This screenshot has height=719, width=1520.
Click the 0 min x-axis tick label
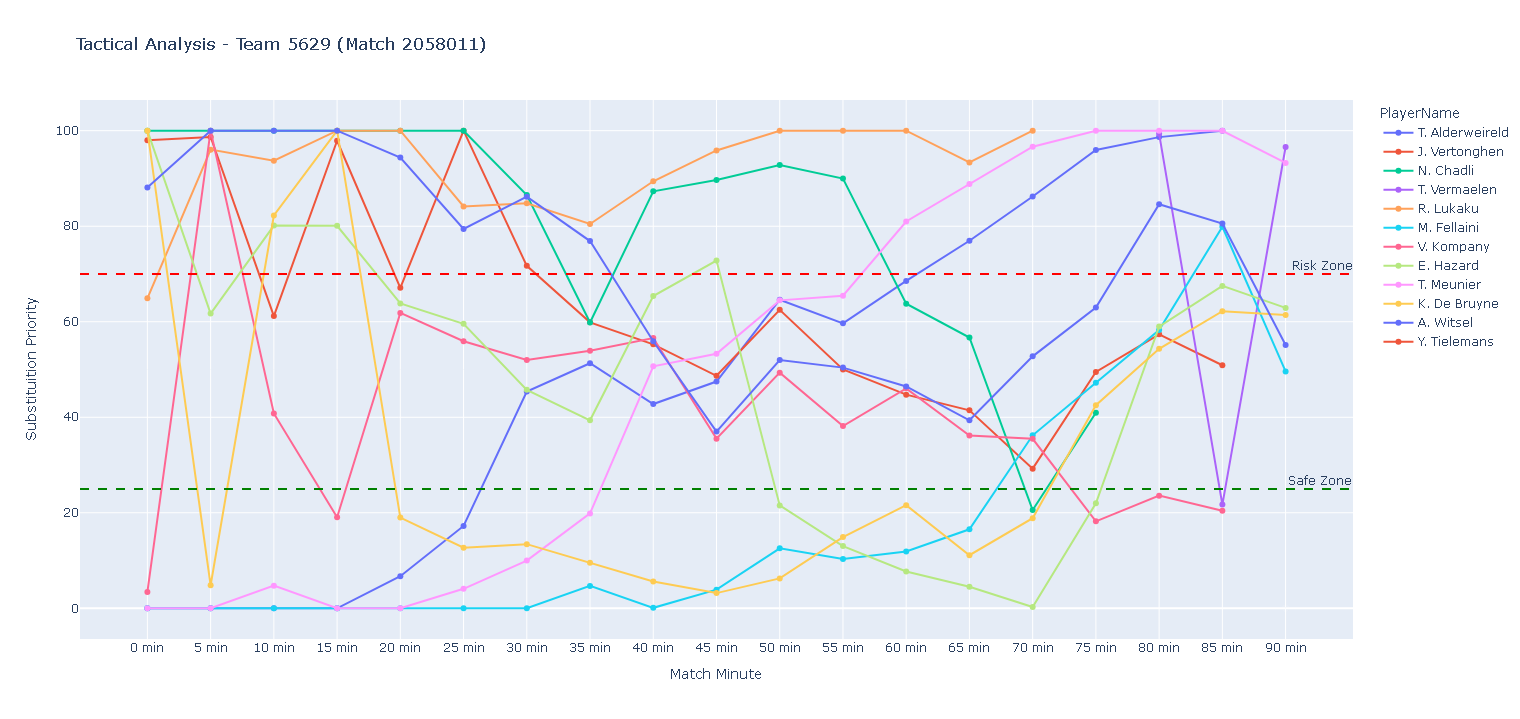[x=147, y=648]
